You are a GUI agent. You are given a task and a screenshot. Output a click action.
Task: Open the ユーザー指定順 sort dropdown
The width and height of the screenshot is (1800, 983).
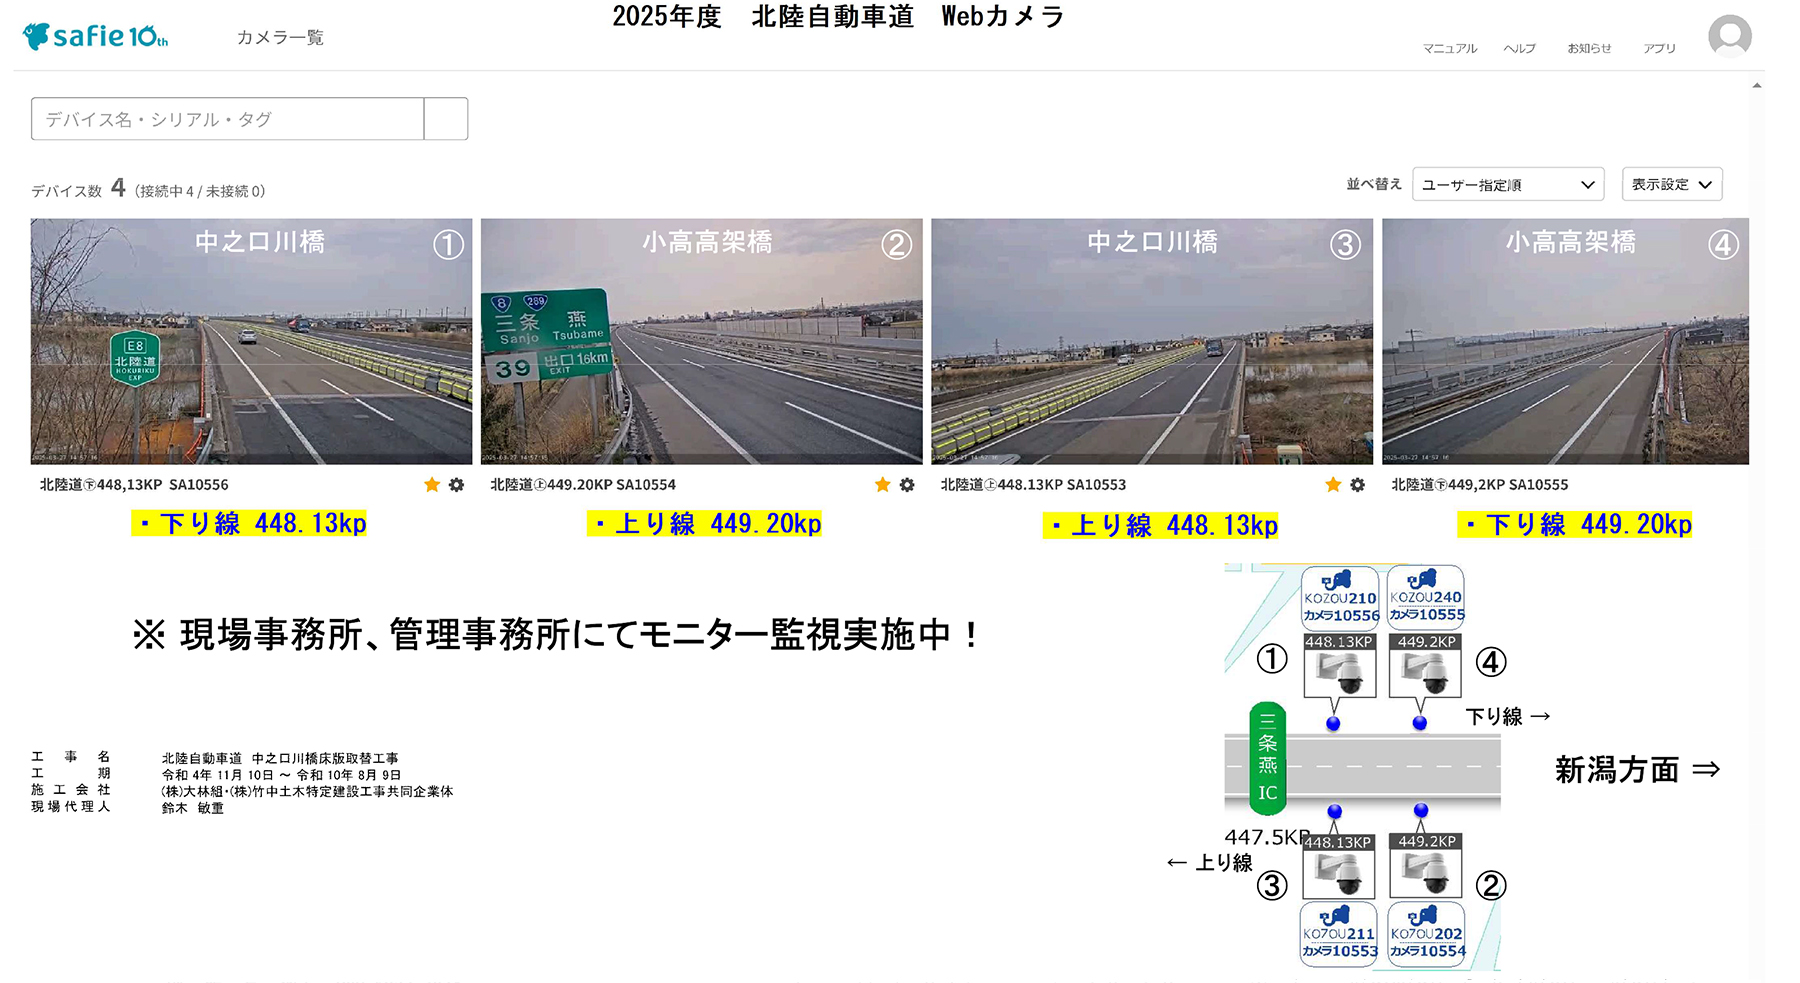(x=1507, y=185)
